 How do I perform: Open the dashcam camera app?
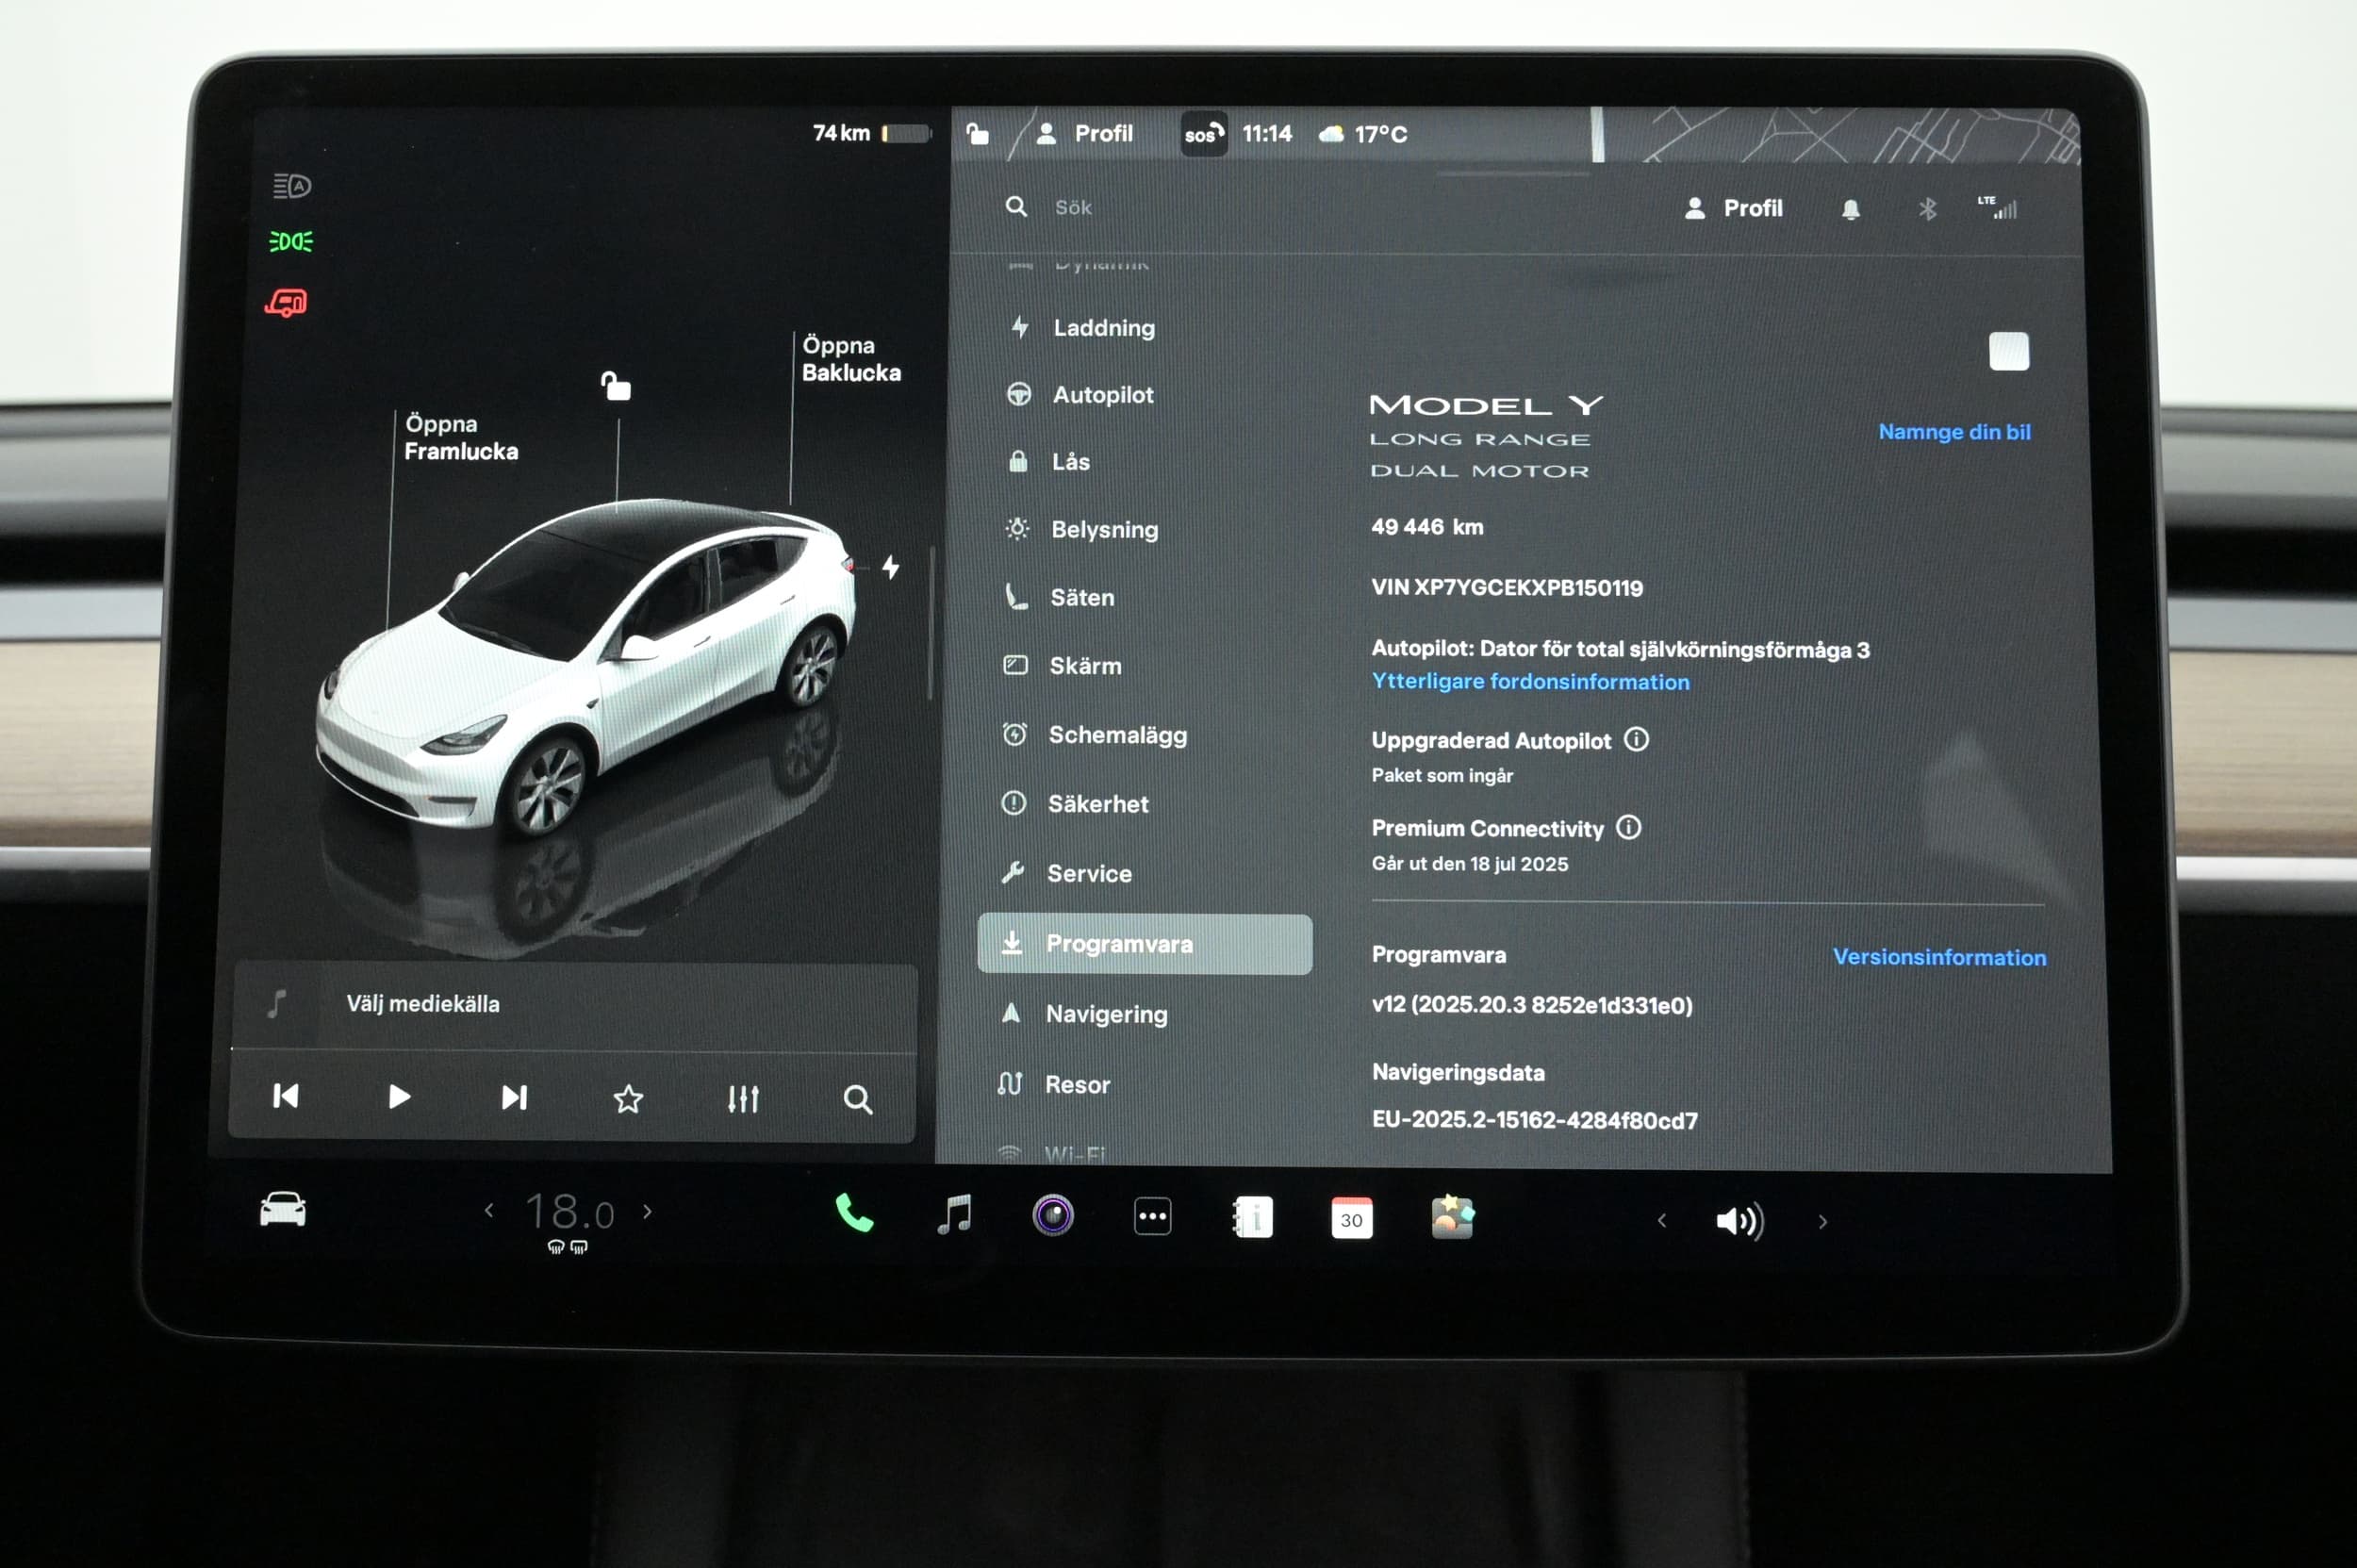point(1053,1216)
